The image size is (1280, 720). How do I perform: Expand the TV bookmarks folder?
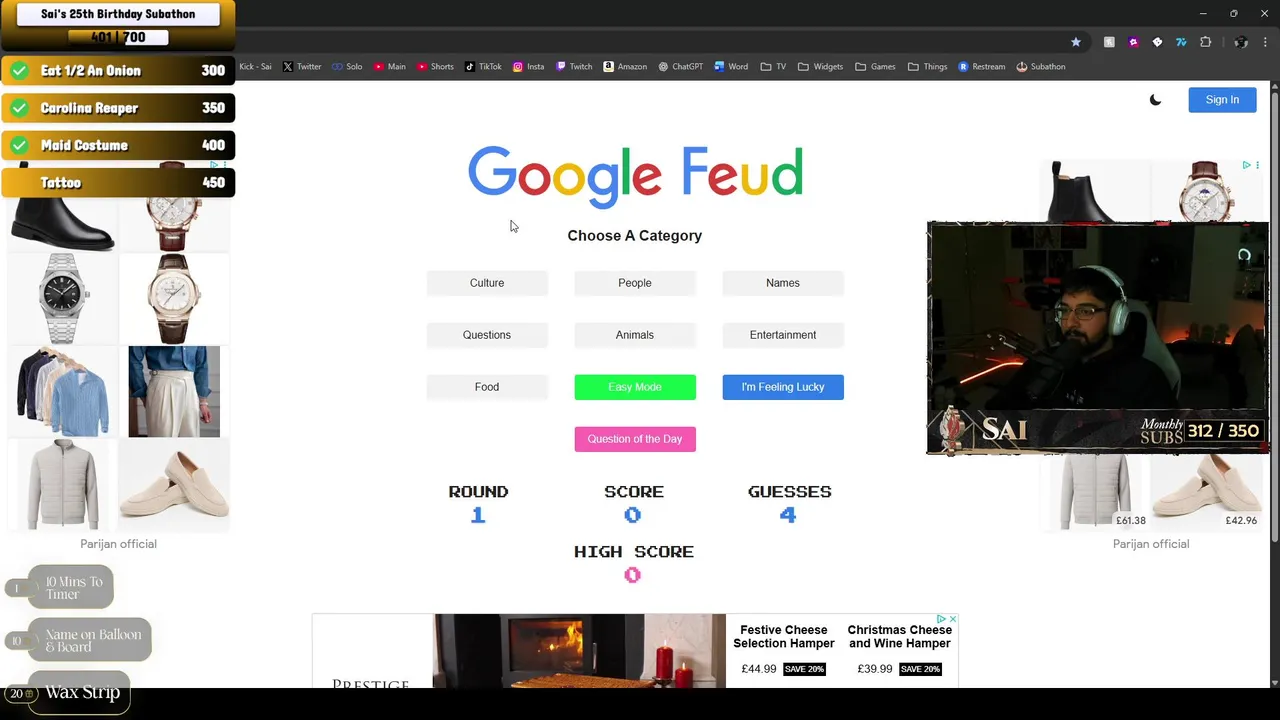(773, 67)
